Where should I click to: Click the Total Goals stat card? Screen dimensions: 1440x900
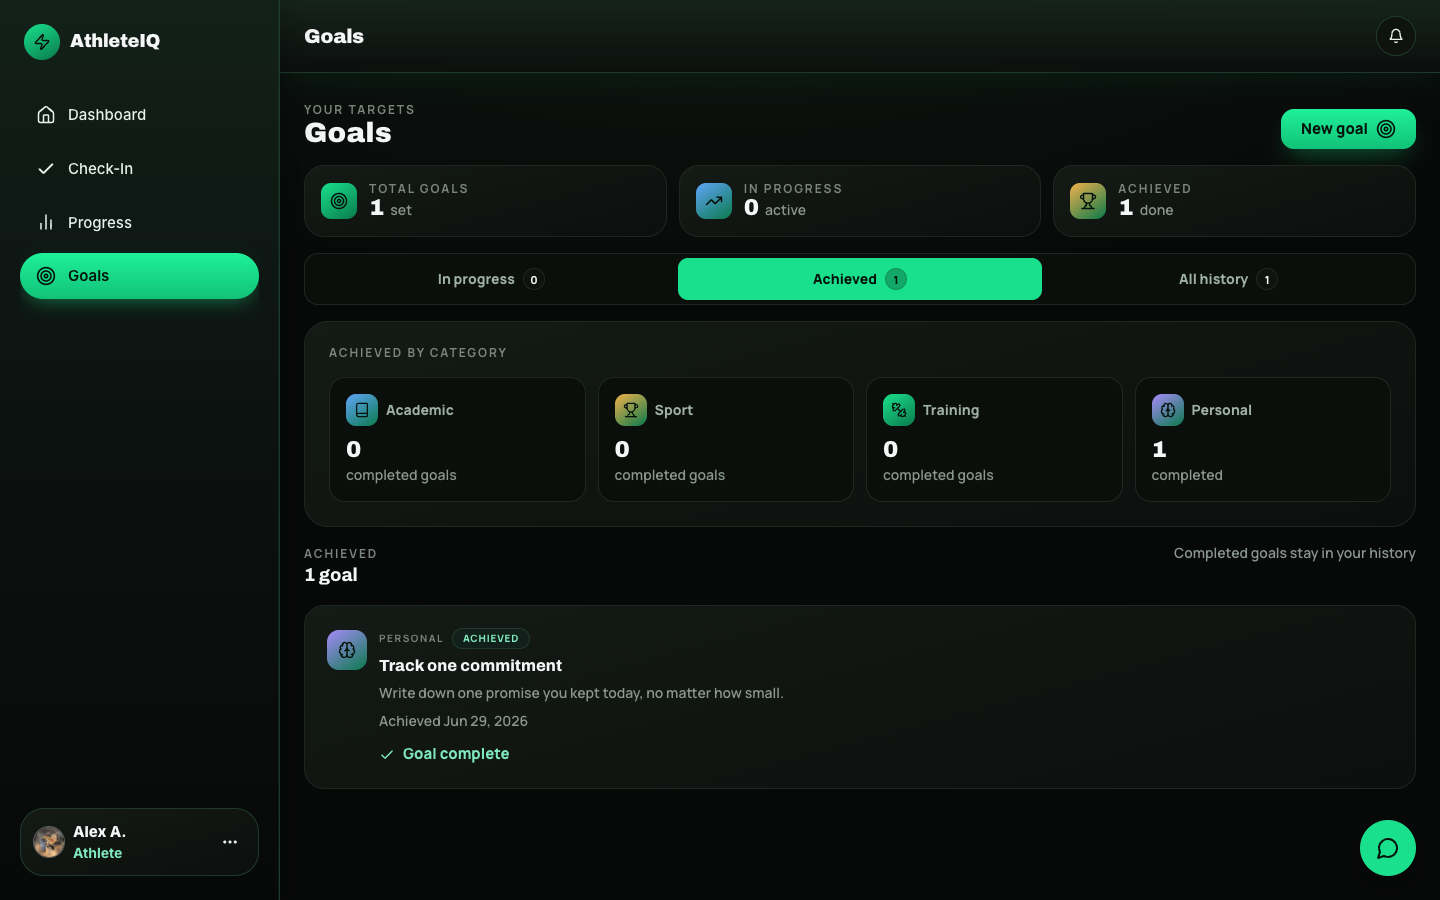485,201
